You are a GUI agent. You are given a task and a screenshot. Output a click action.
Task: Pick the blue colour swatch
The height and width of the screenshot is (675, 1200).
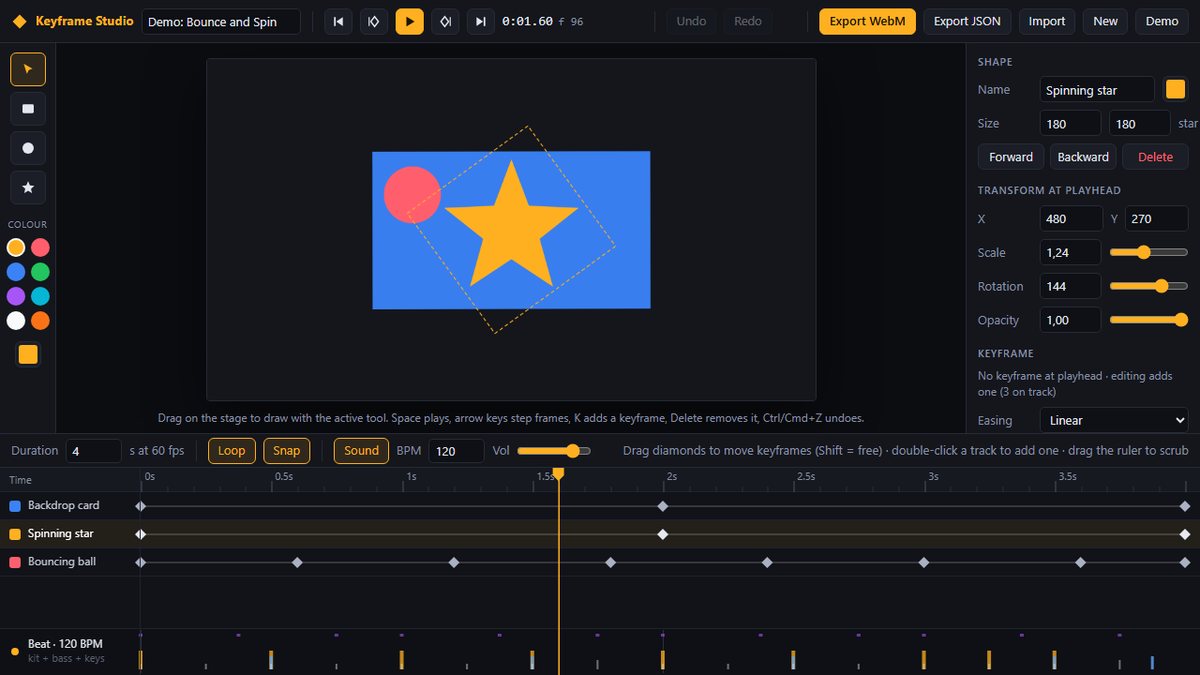(16, 272)
